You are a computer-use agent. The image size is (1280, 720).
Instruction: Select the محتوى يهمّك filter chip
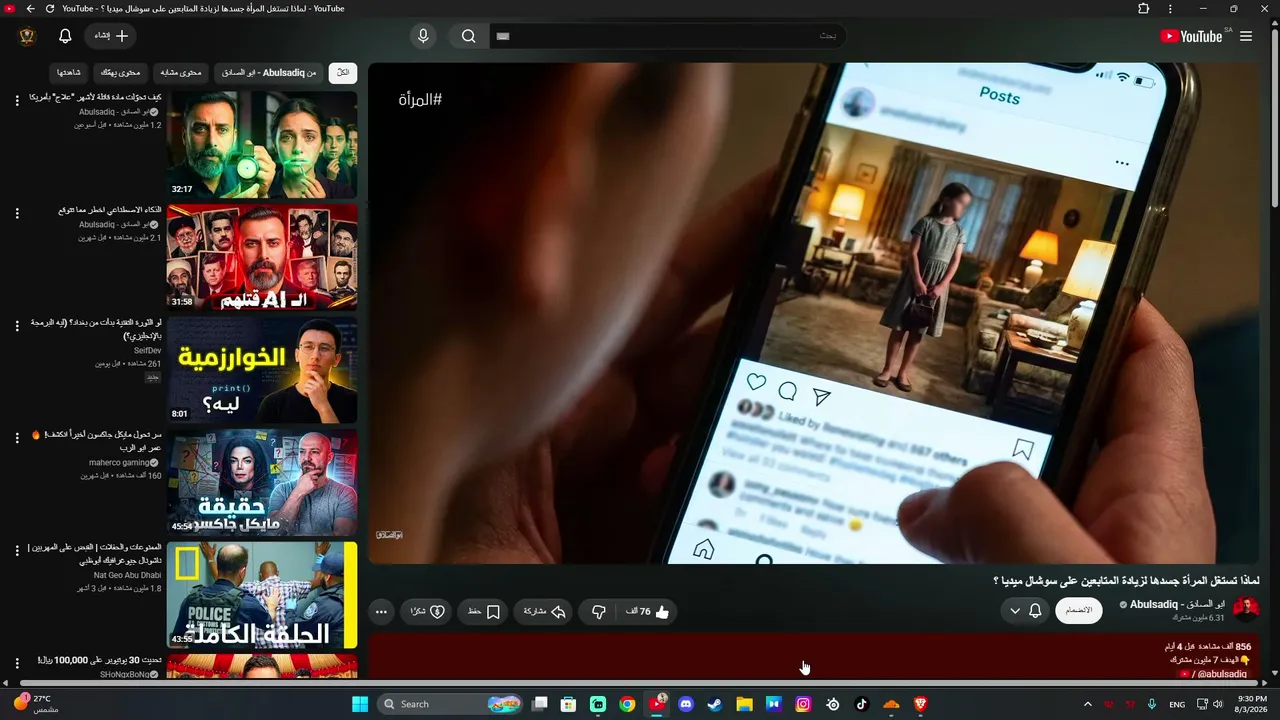[x=121, y=73]
